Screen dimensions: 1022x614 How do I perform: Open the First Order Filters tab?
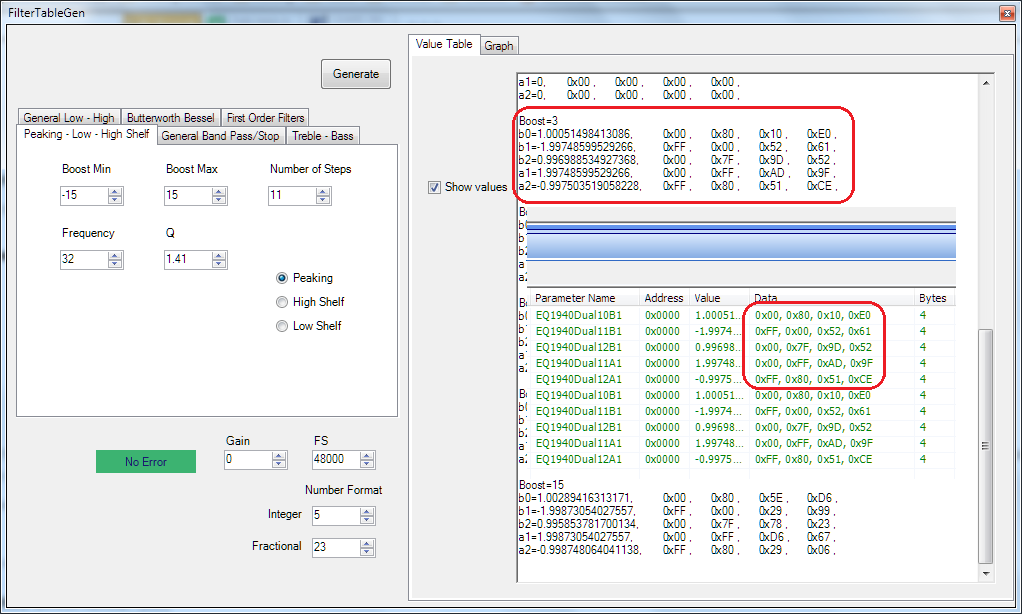pyautogui.click(x=265, y=117)
